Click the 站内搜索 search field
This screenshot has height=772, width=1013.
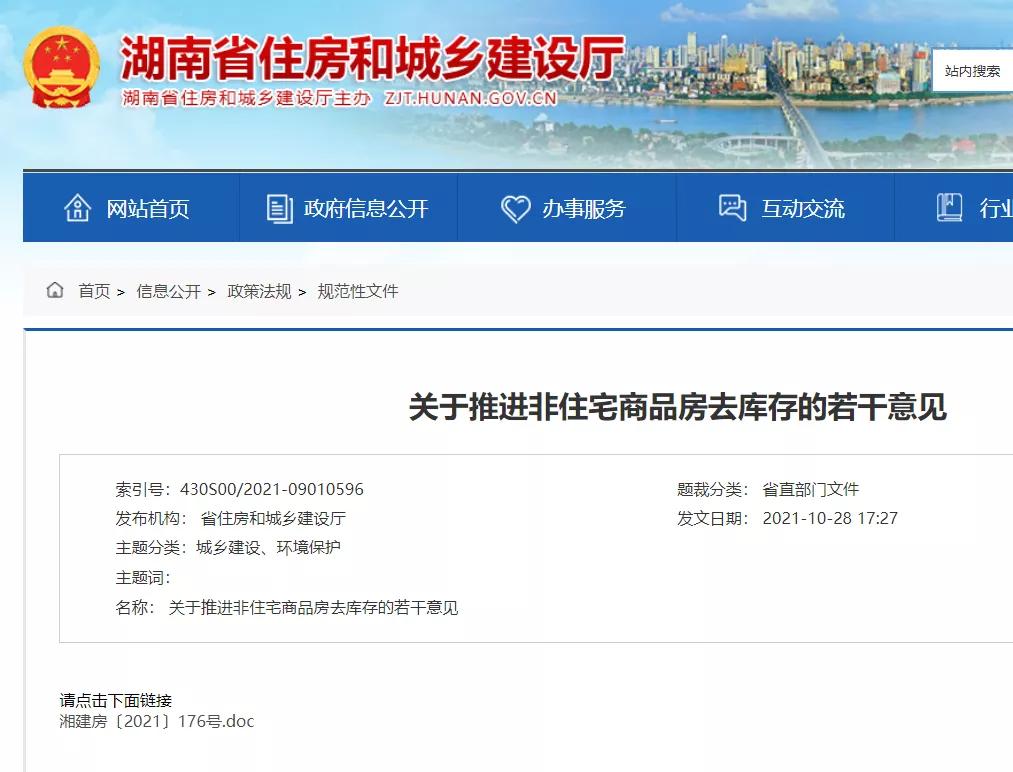(972, 71)
